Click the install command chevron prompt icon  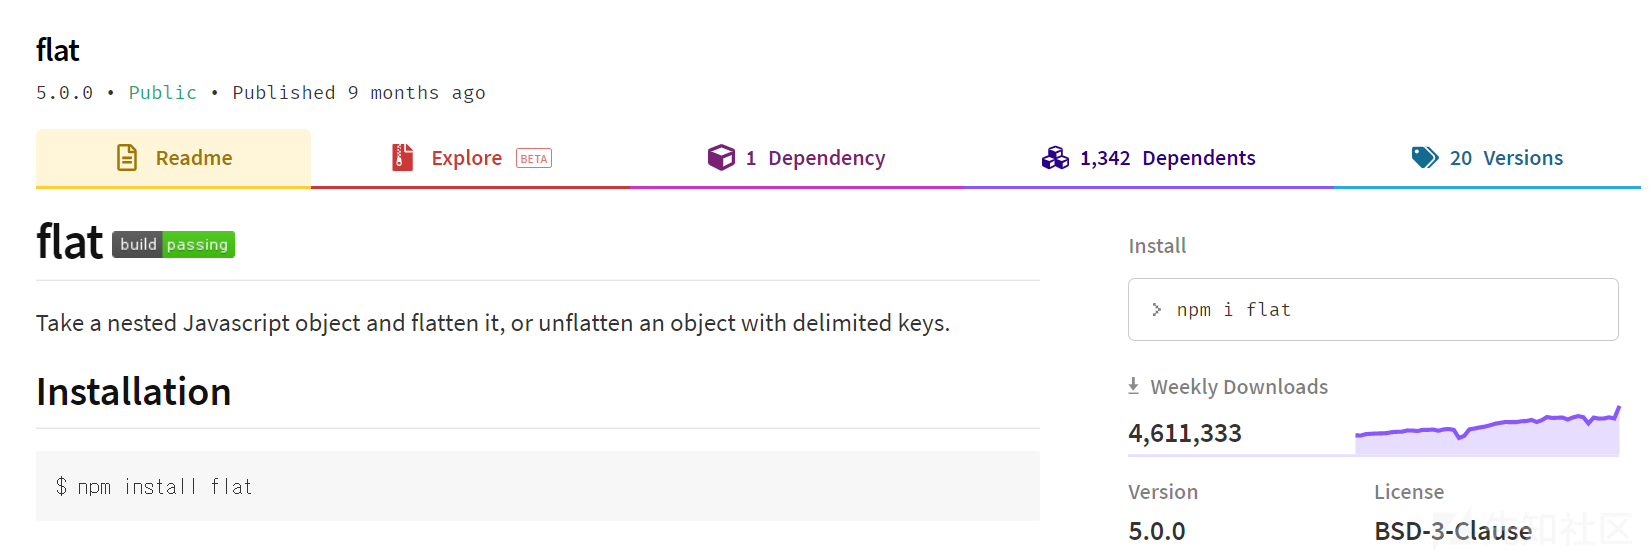point(1156,310)
